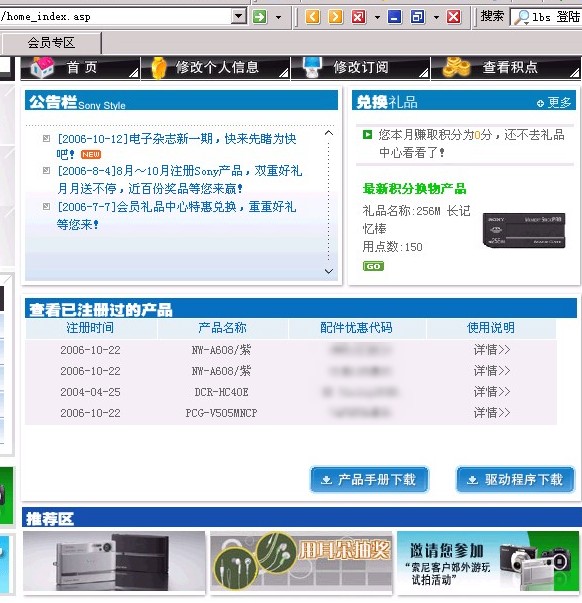Click the blue minimize-tab toolbar icon
This screenshot has height=603, width=582.
(x=395, y=17)
